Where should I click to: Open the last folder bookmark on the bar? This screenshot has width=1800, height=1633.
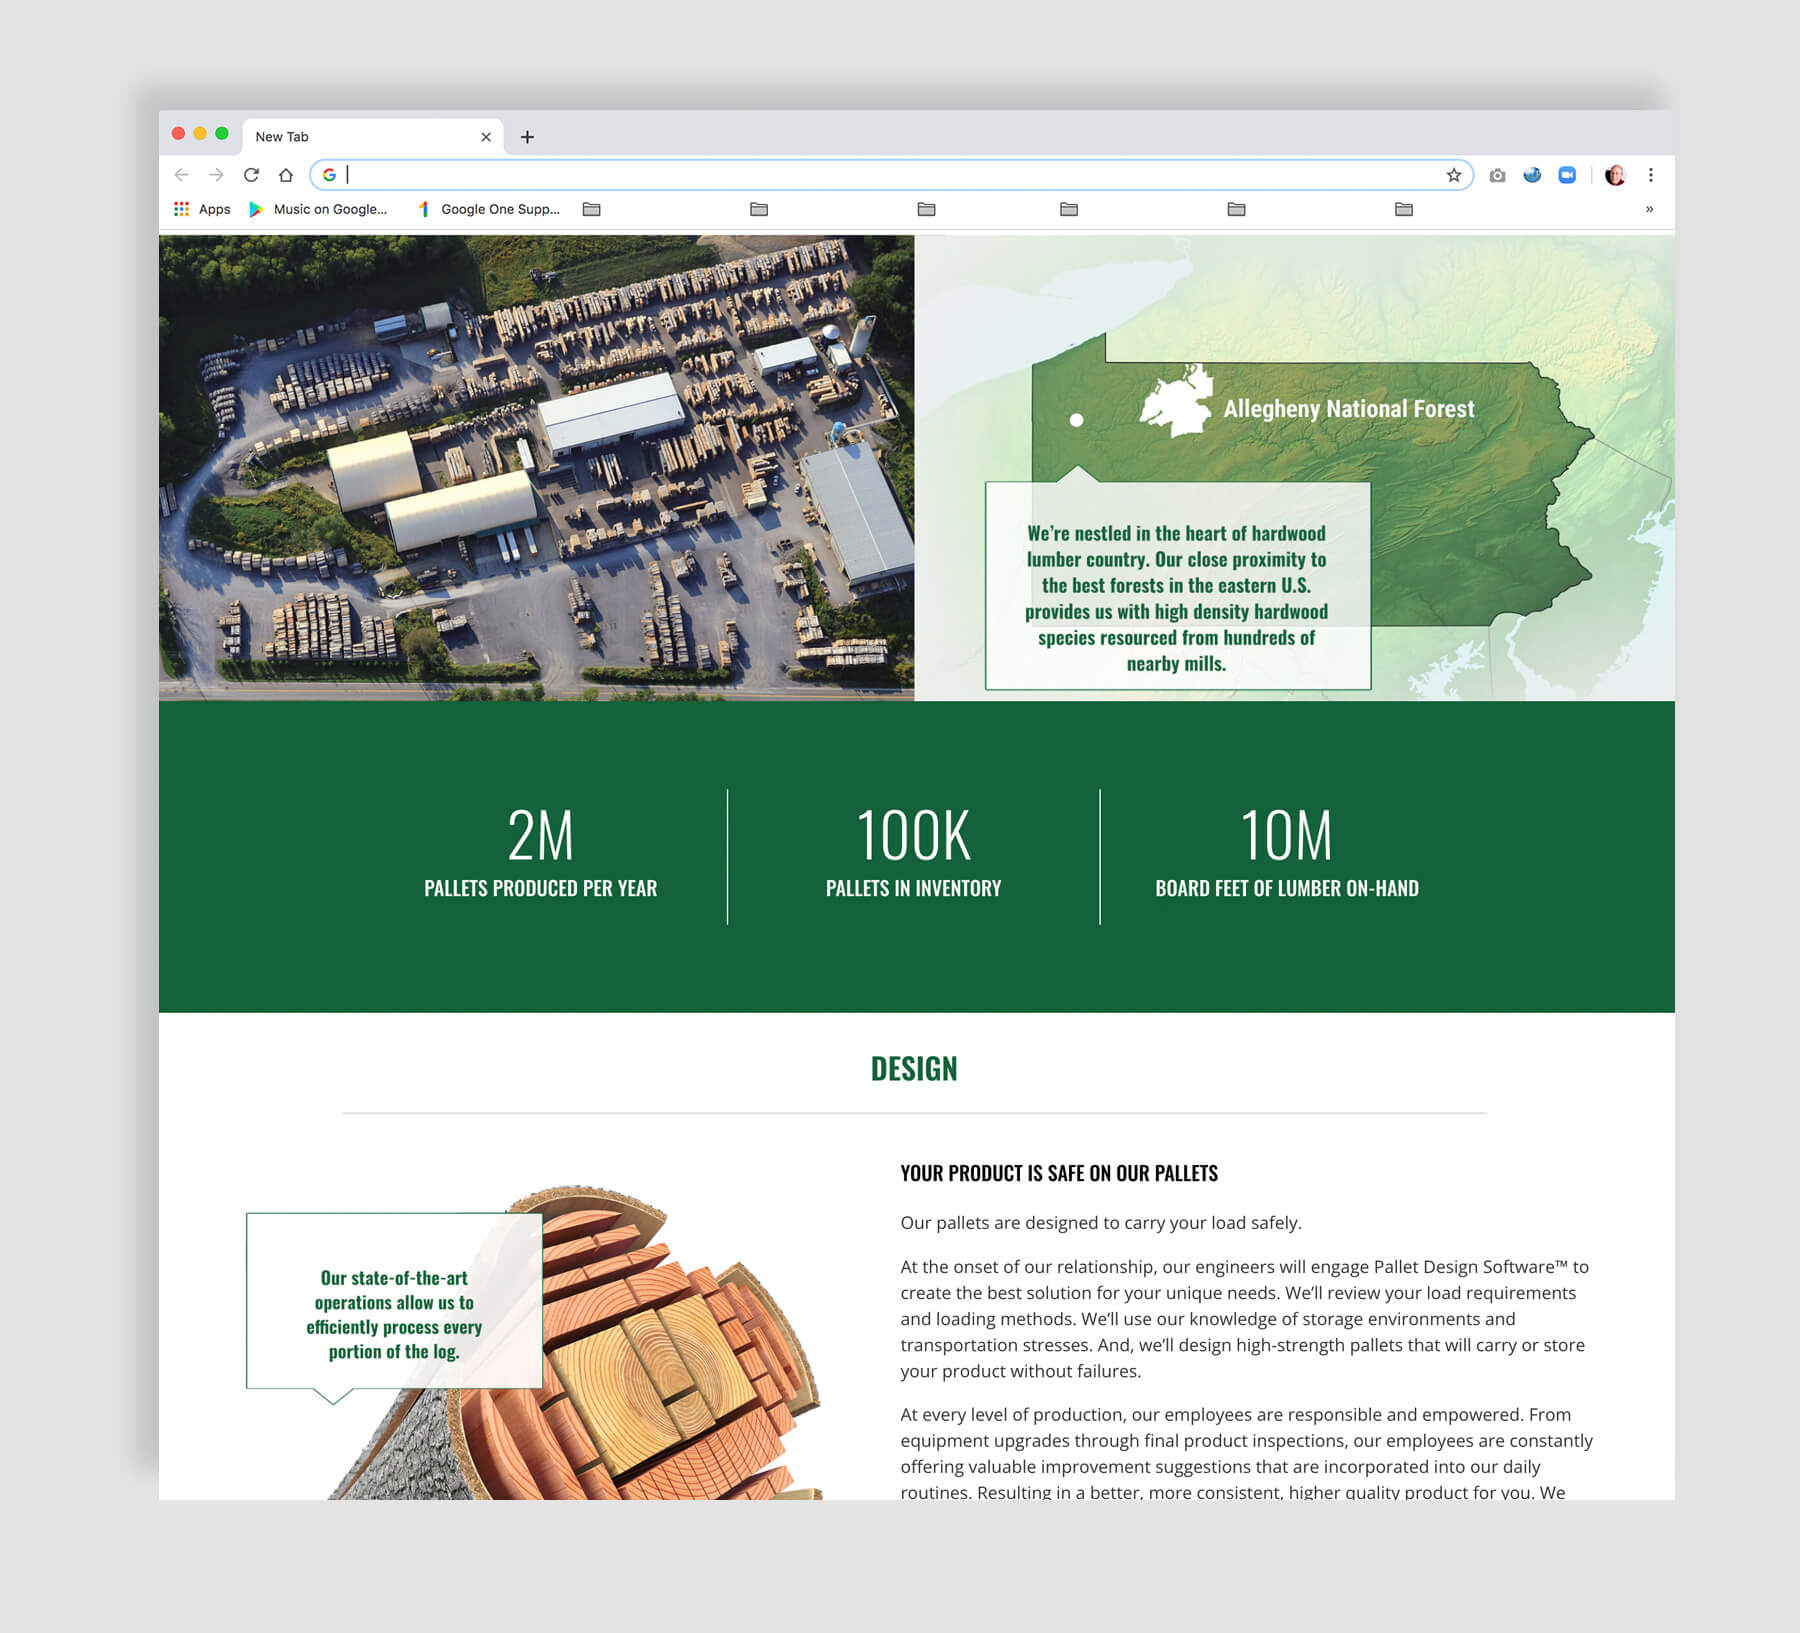[1404, 209]
